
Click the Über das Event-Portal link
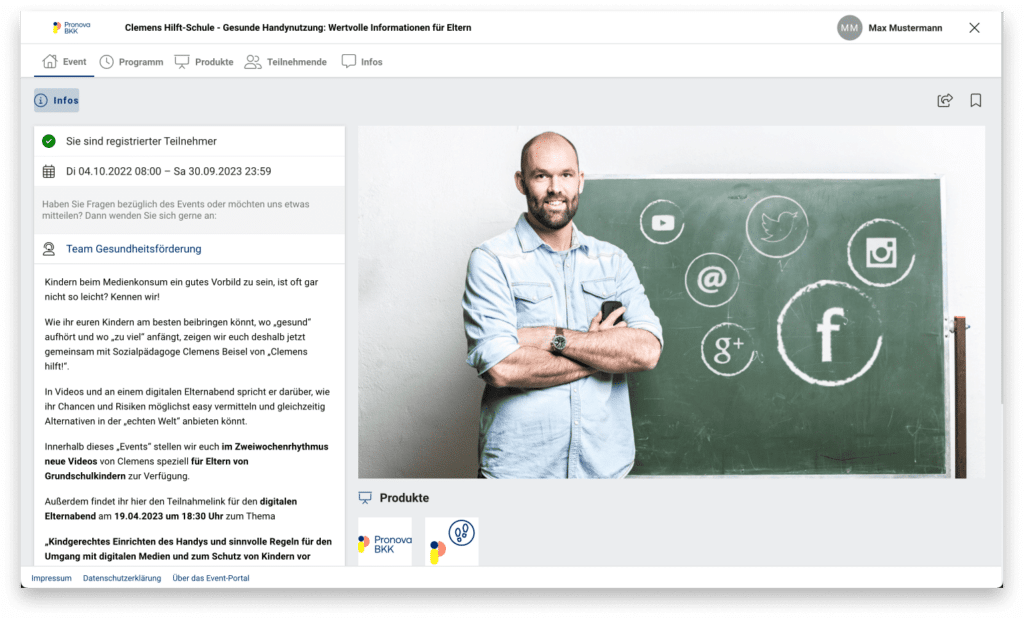(x=211, y=578)
